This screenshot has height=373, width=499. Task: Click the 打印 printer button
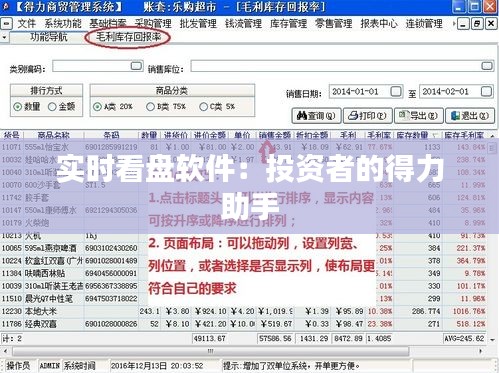367,116
